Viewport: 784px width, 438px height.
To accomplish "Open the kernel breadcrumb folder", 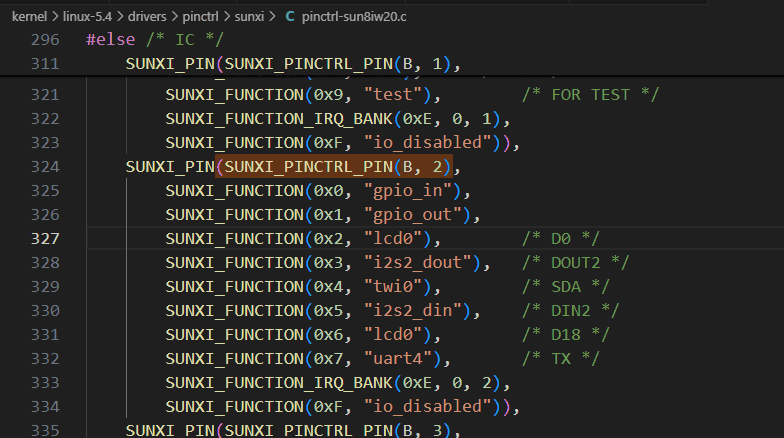I will pyautogui.click(x=30, y=17).
